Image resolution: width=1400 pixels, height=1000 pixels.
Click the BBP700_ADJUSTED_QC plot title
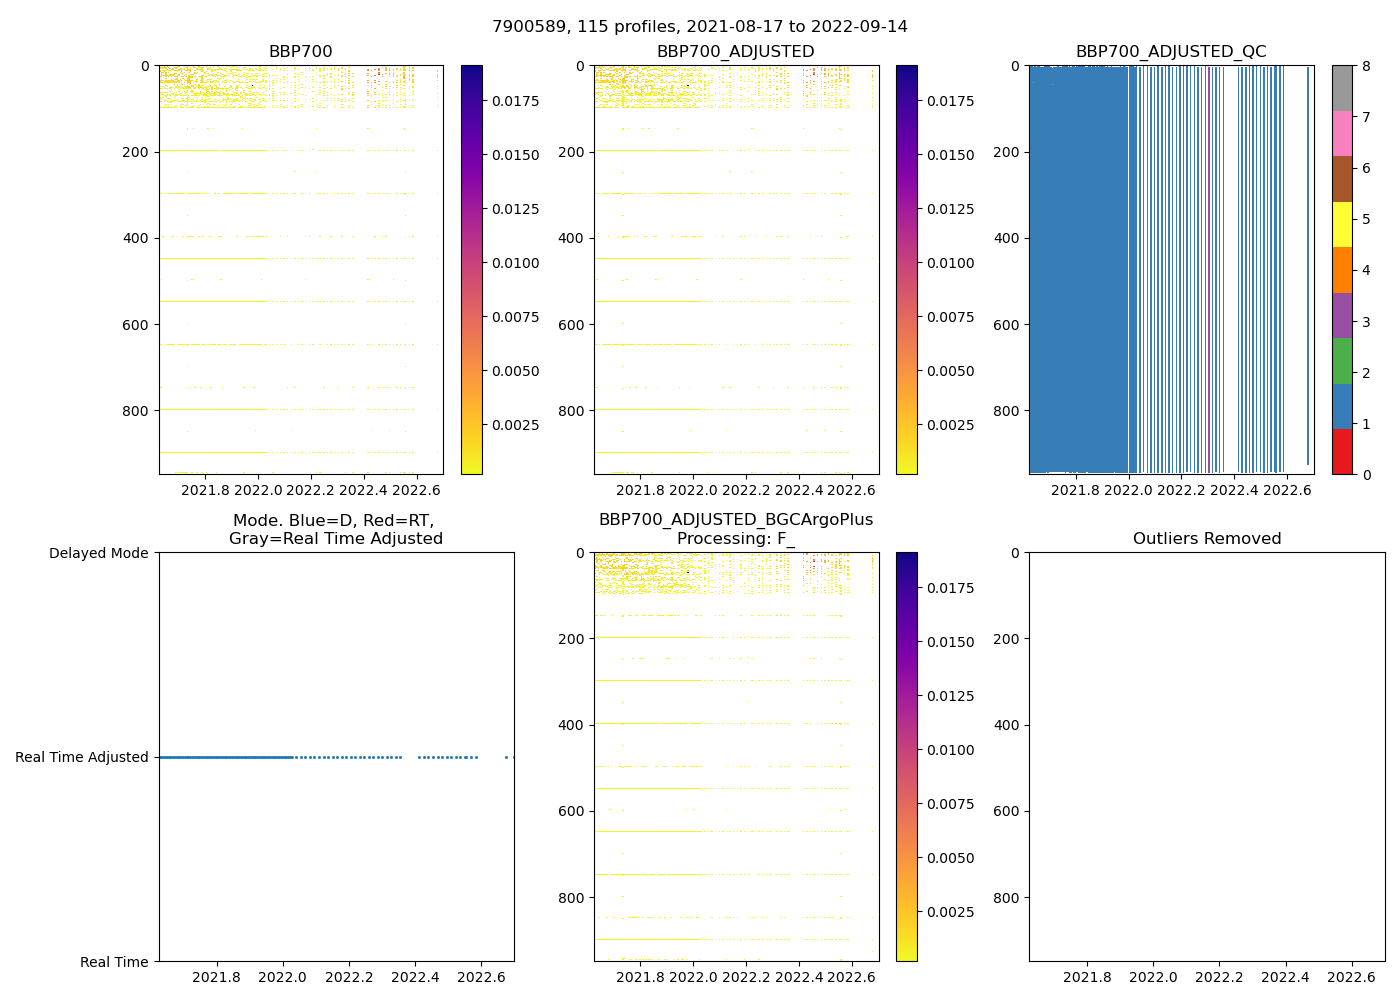(1171, 52)
